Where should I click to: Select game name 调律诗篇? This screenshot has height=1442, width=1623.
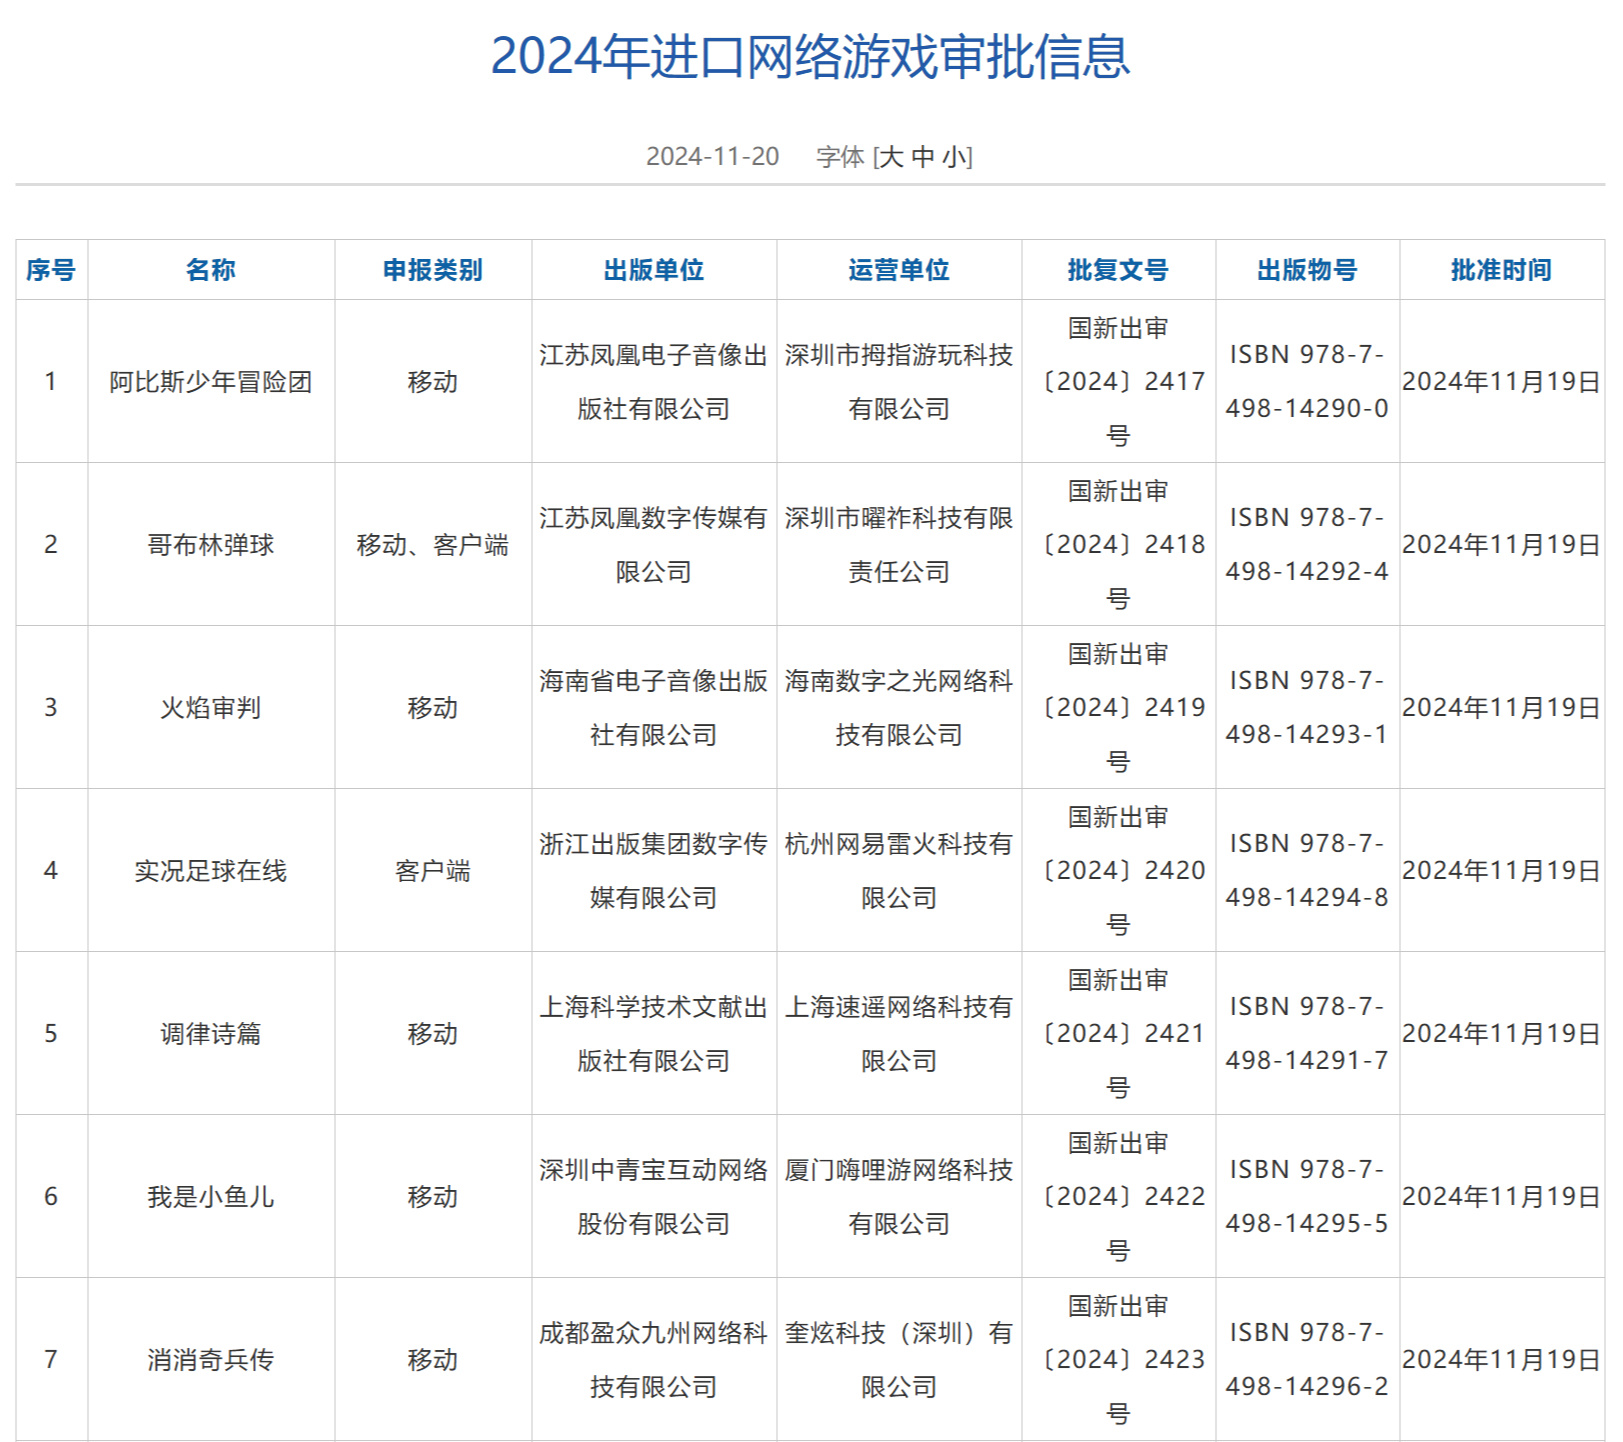coord(211,1034)
